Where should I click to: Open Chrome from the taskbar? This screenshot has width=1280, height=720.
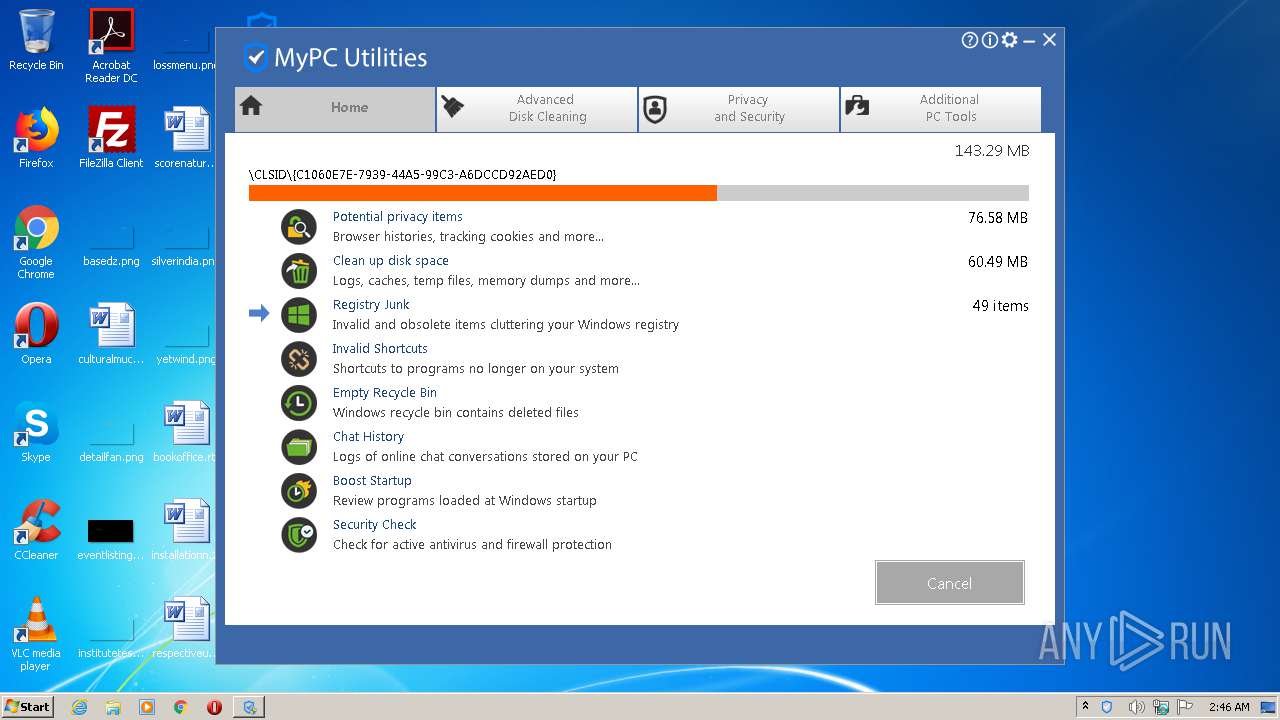181,707
